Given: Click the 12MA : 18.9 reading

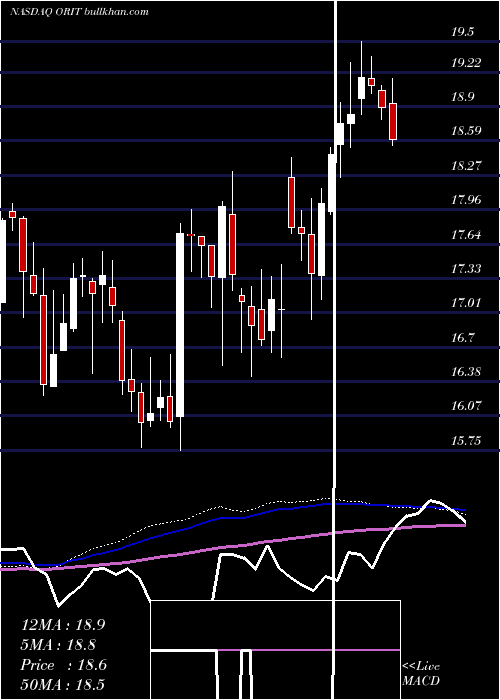Looking at the screenshot, I should point(62,625).
